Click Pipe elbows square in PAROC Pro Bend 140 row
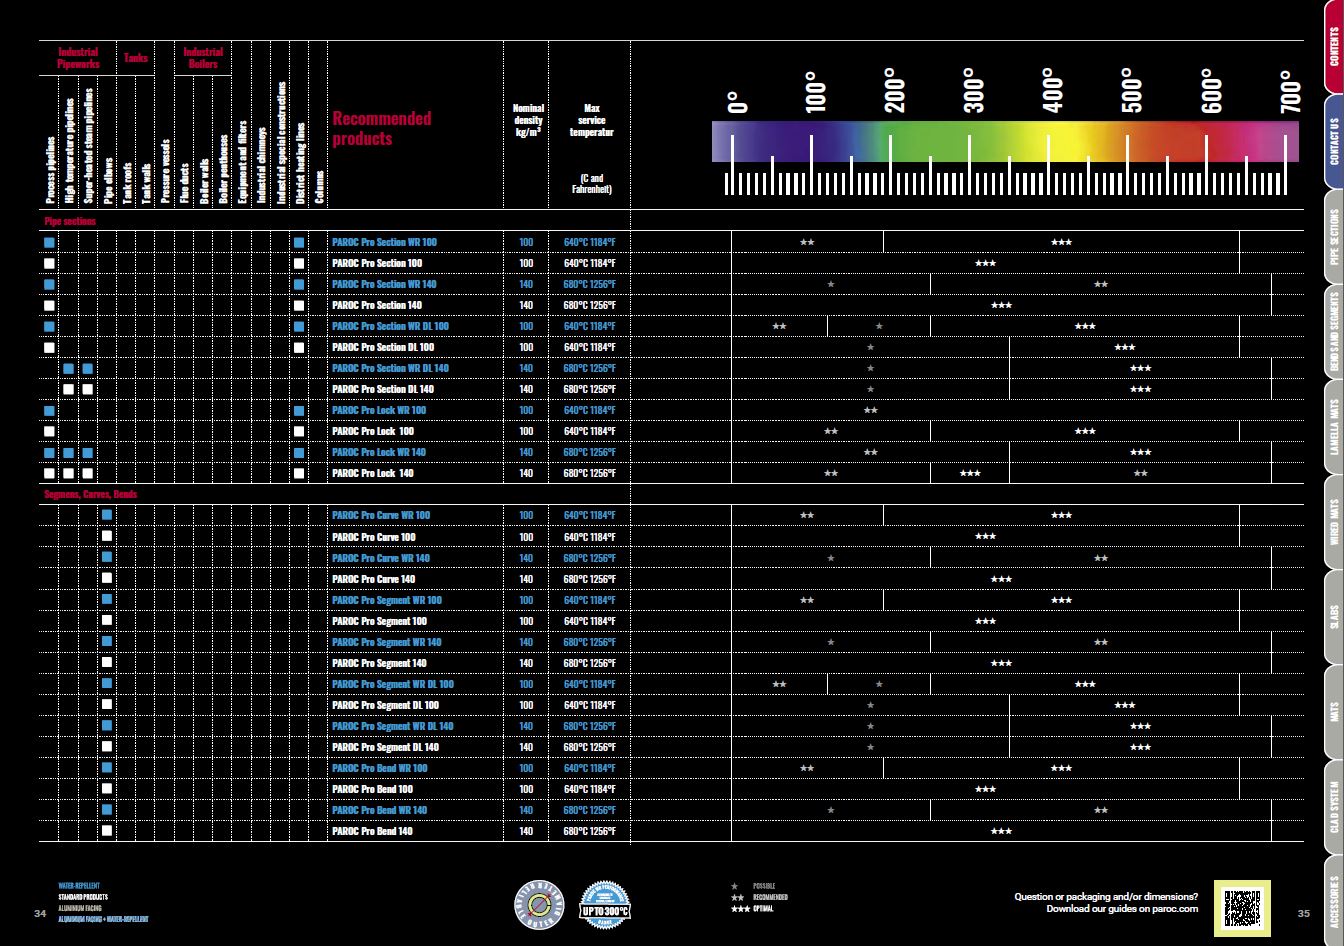The width and height of the screenshot is (1344, 946). 107,831
